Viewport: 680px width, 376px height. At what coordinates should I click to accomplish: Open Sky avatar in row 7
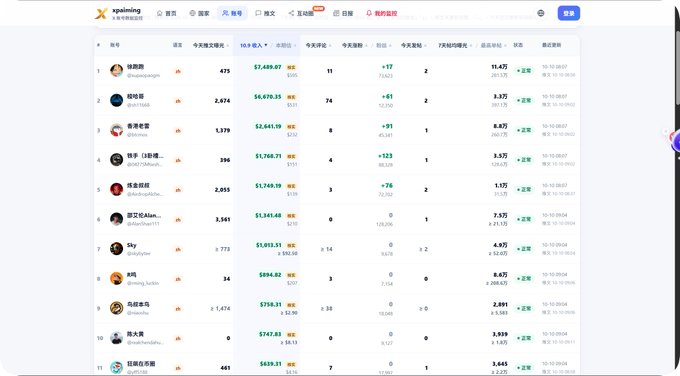116,249
